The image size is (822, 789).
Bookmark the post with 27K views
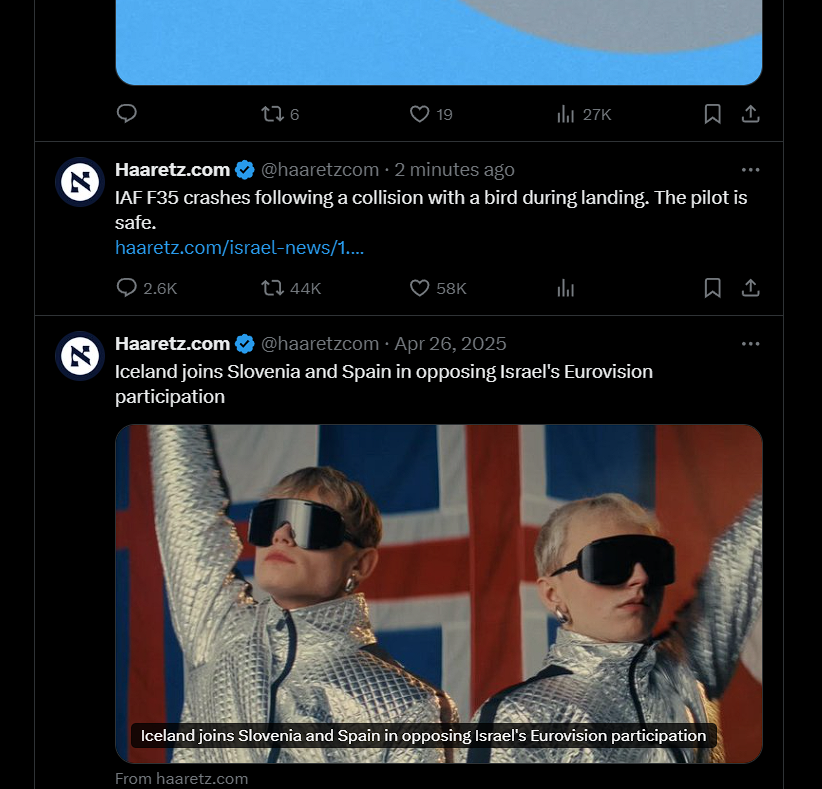712,114
